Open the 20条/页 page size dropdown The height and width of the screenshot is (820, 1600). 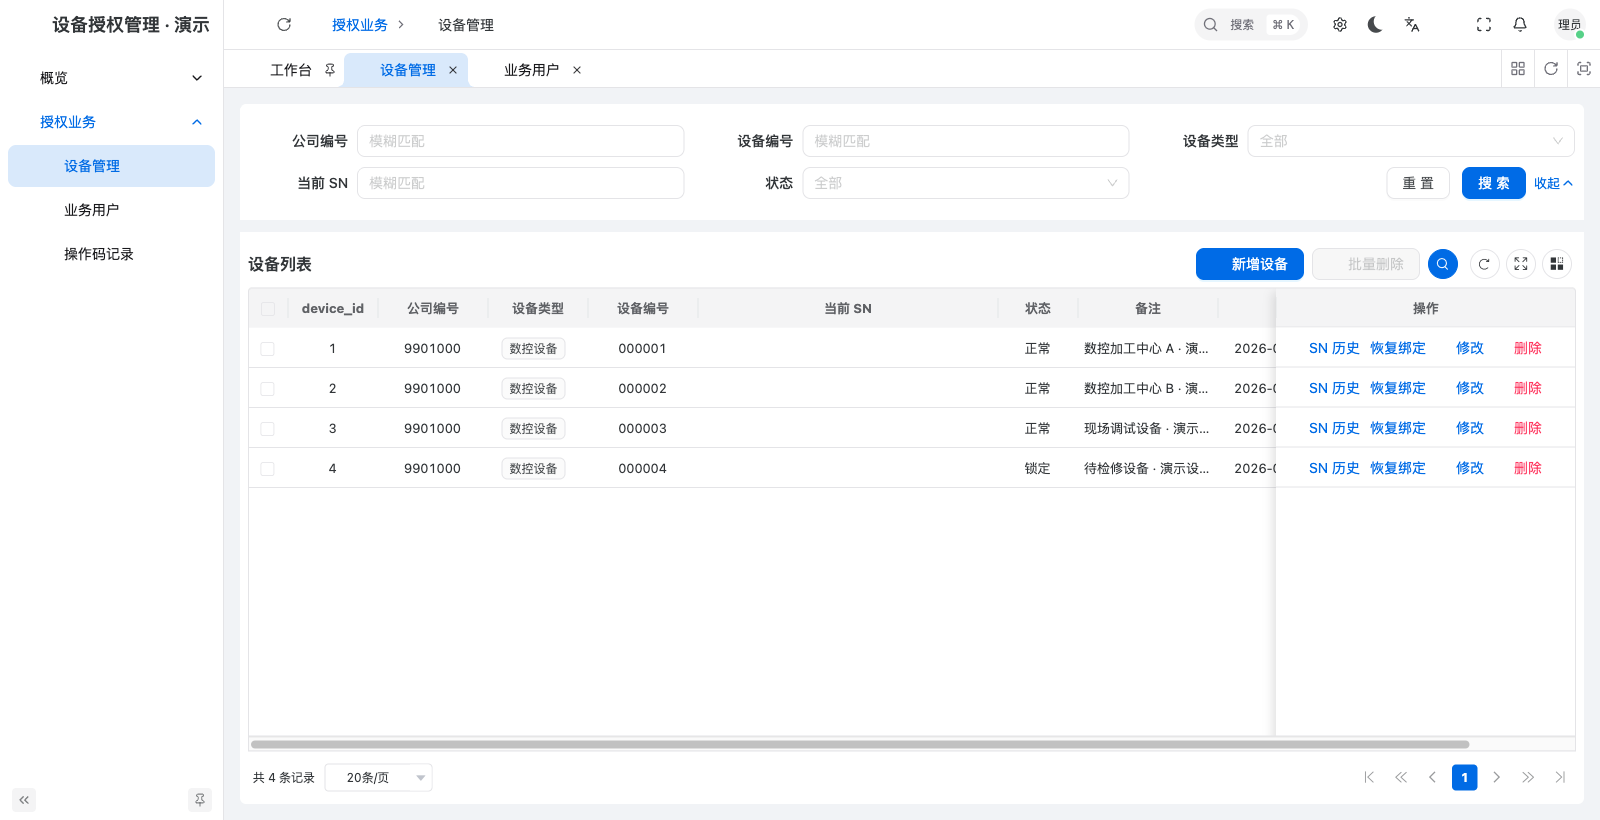pos(379,777)
